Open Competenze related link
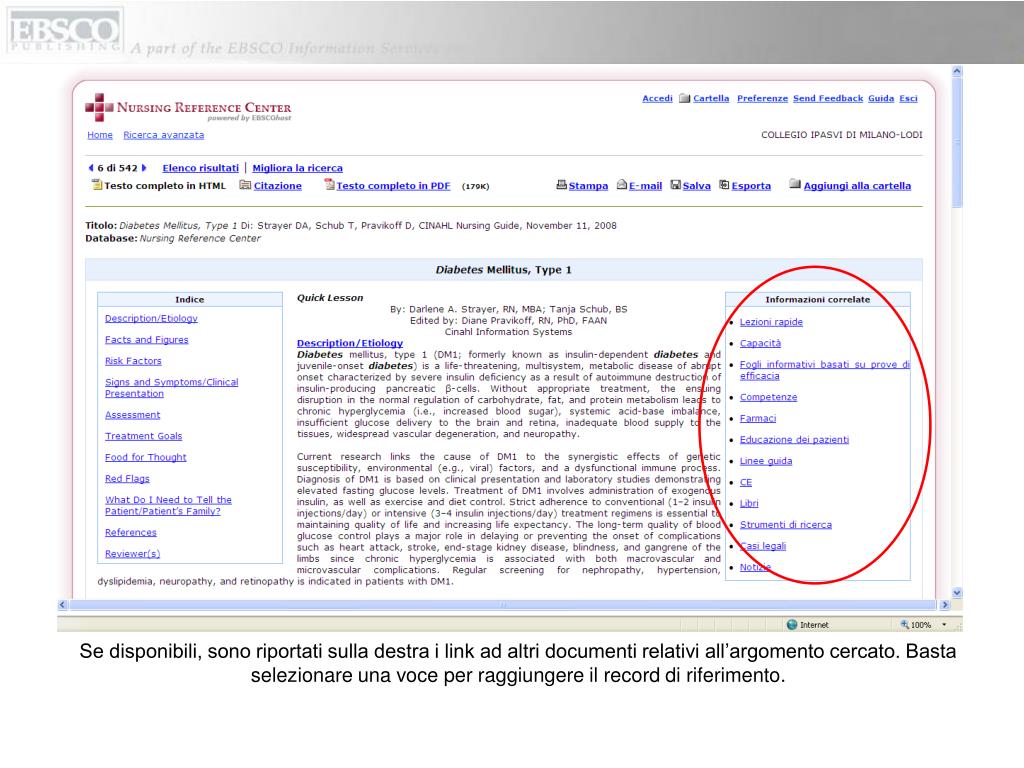 pyautogui.click(x=768, y=397)
